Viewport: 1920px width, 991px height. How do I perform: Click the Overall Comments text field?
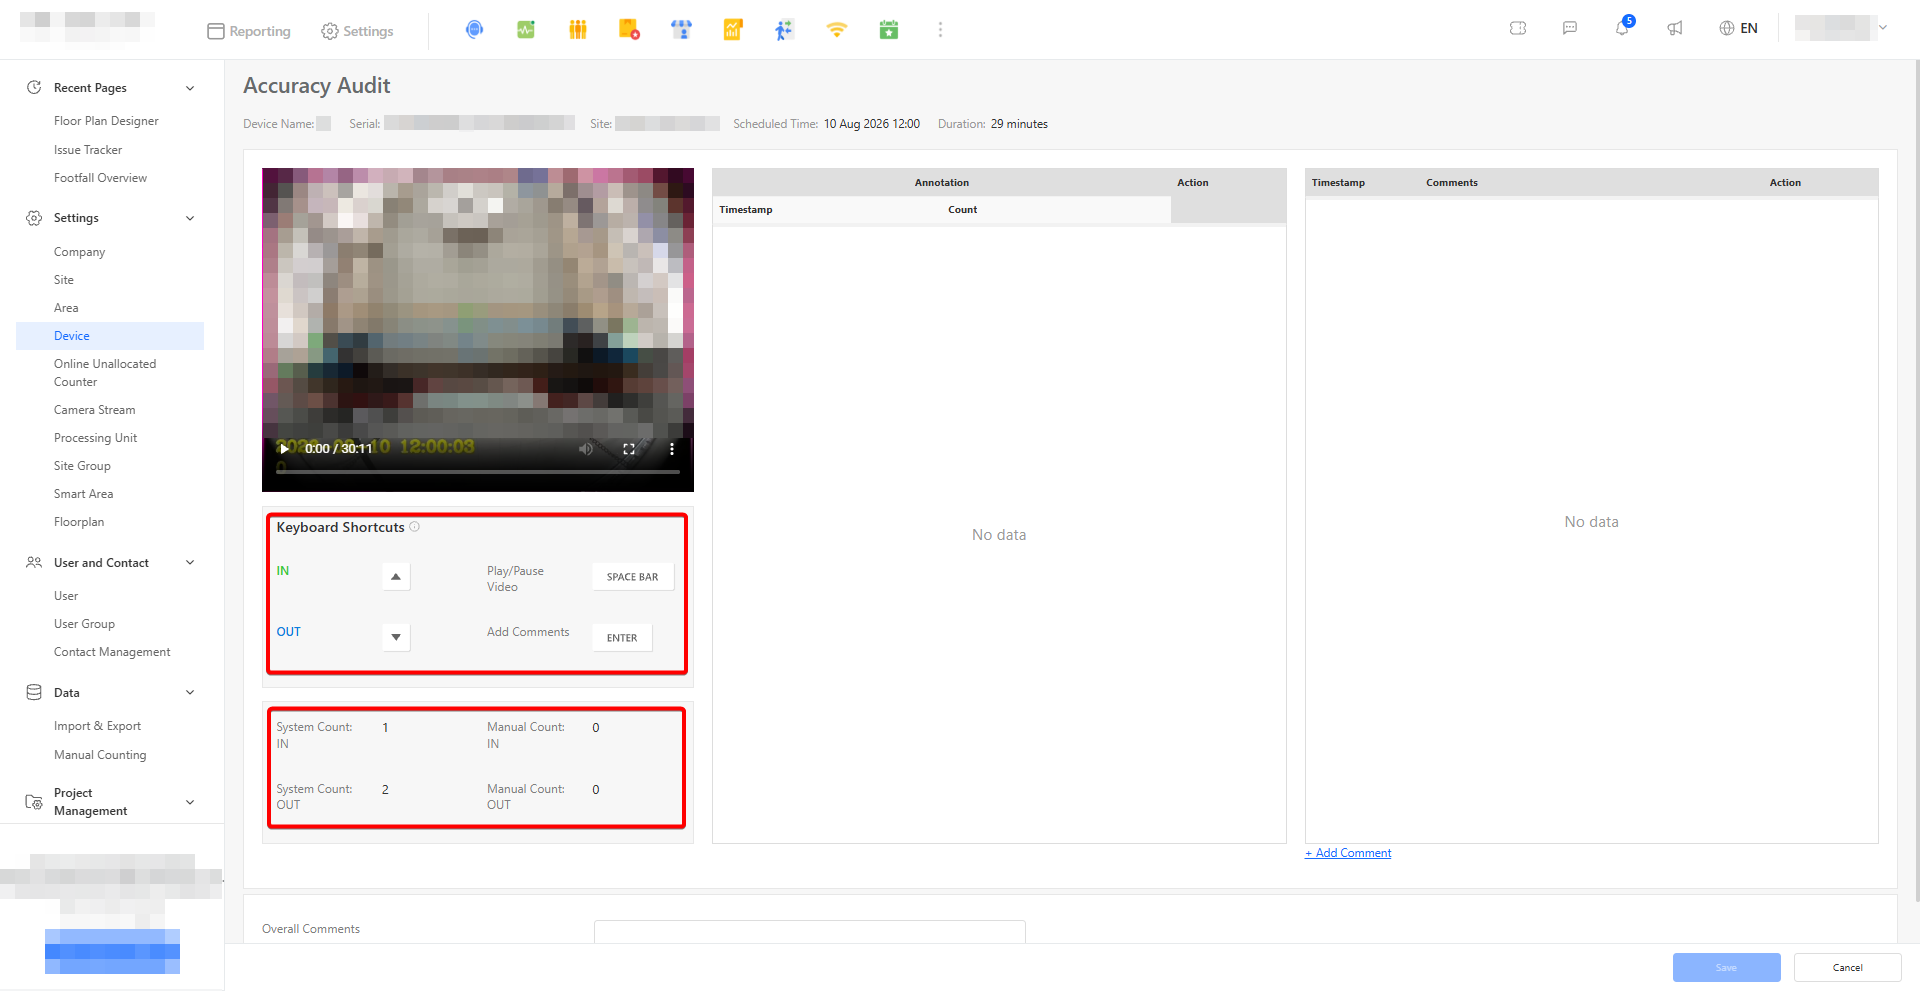(810, 932)
